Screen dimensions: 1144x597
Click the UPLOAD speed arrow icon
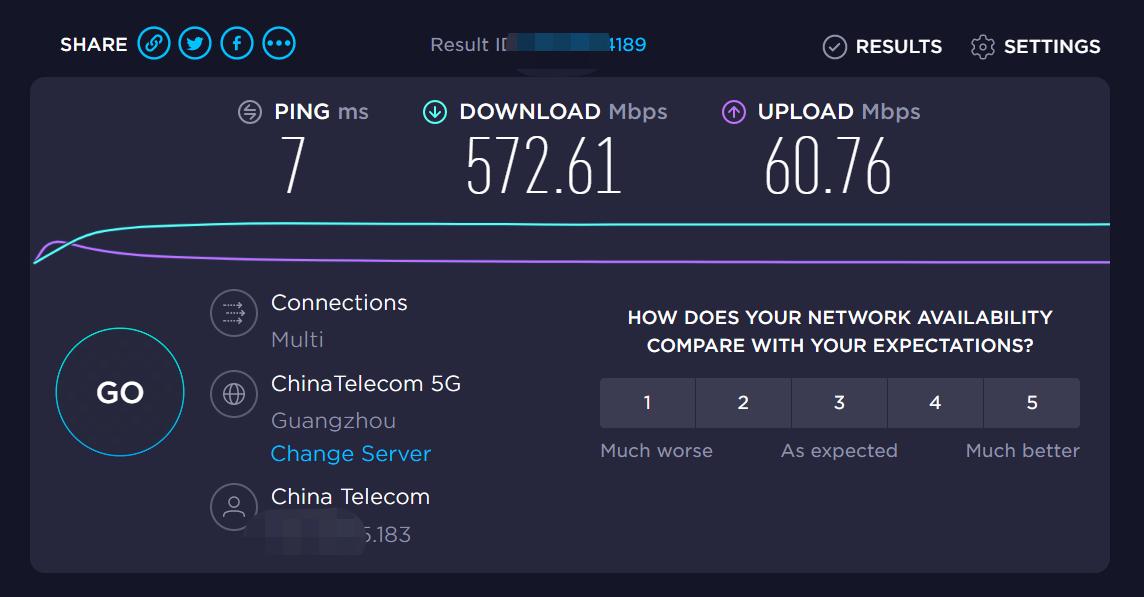point(731,112)
